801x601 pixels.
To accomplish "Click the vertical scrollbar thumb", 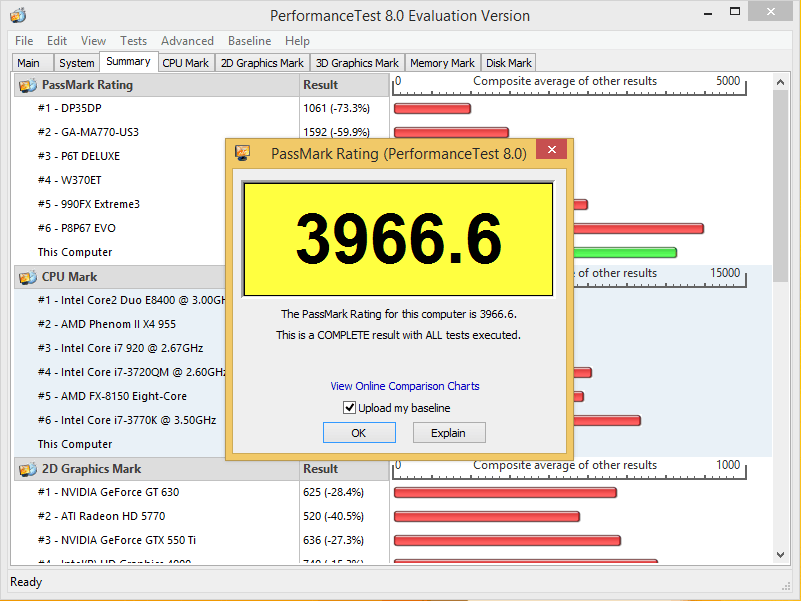I will click(780, 186).
